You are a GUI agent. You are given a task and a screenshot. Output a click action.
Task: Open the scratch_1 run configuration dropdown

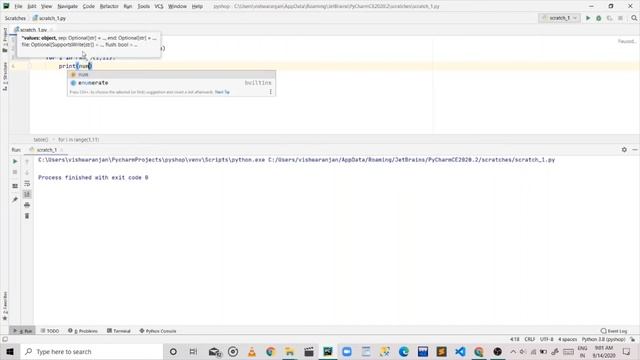[x=559, y=18]
